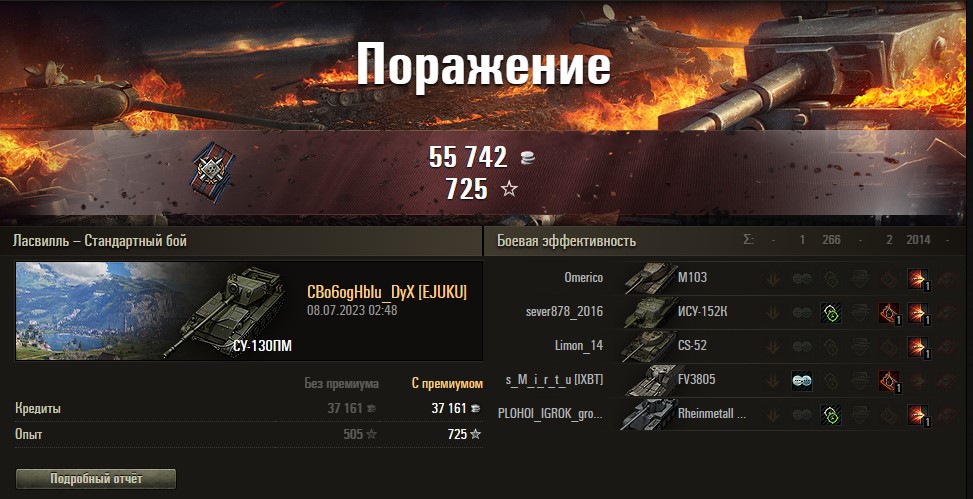The image size is (973, 499).
Task: Select the С премиумом column header
Action: point(447,384)
